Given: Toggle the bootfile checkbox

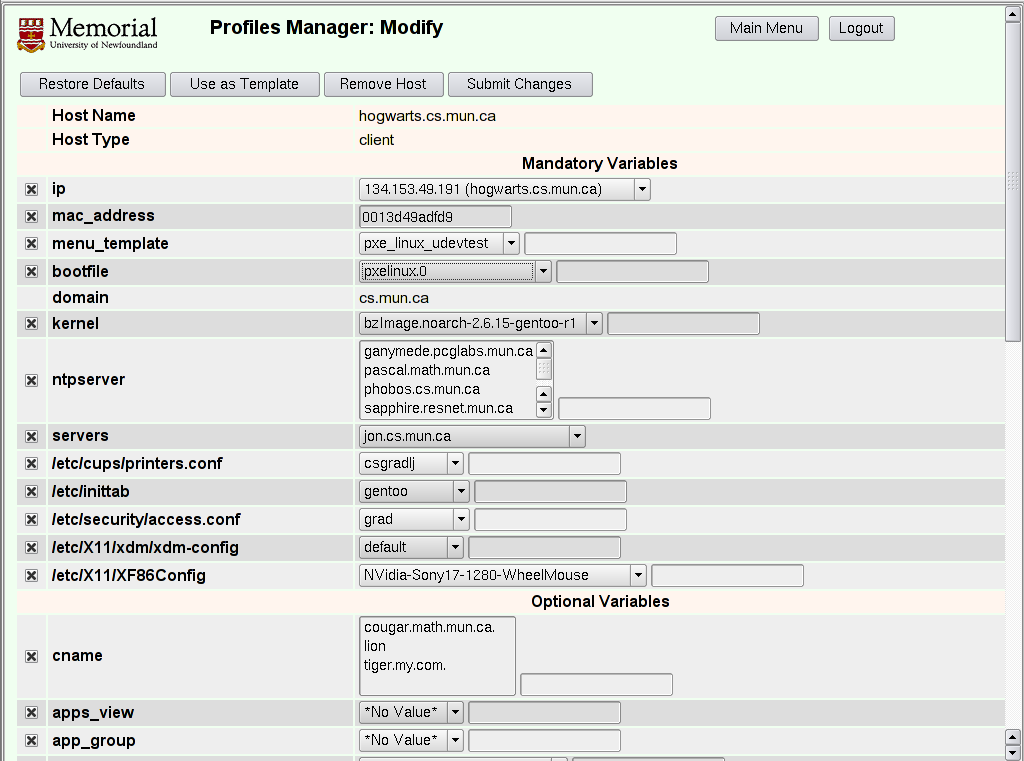Looking at the screenshot, I should pos(31,272).
